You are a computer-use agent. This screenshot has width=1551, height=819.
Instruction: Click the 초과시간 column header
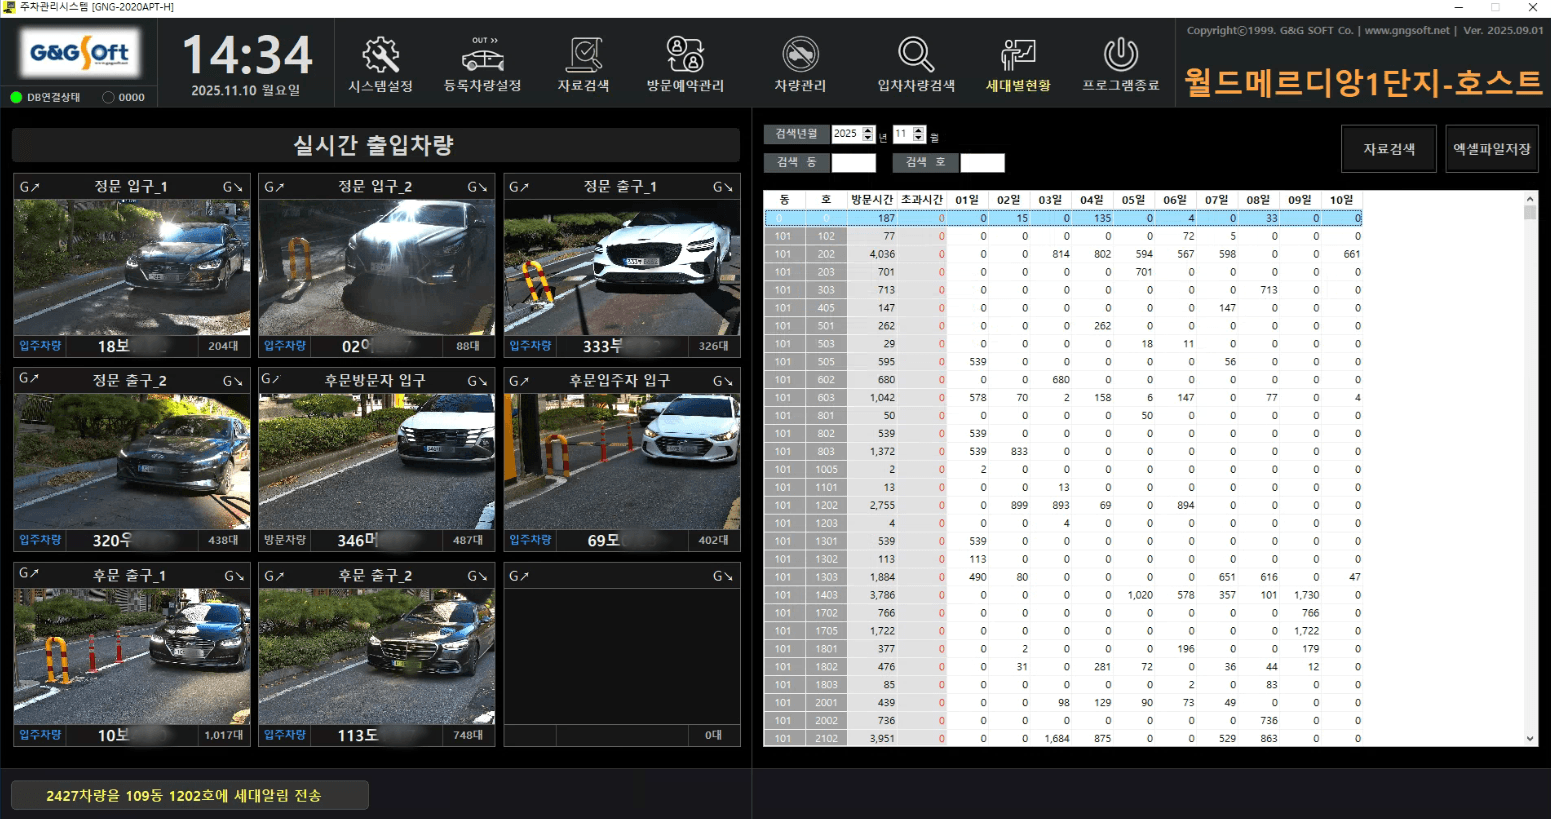[921, 200]
